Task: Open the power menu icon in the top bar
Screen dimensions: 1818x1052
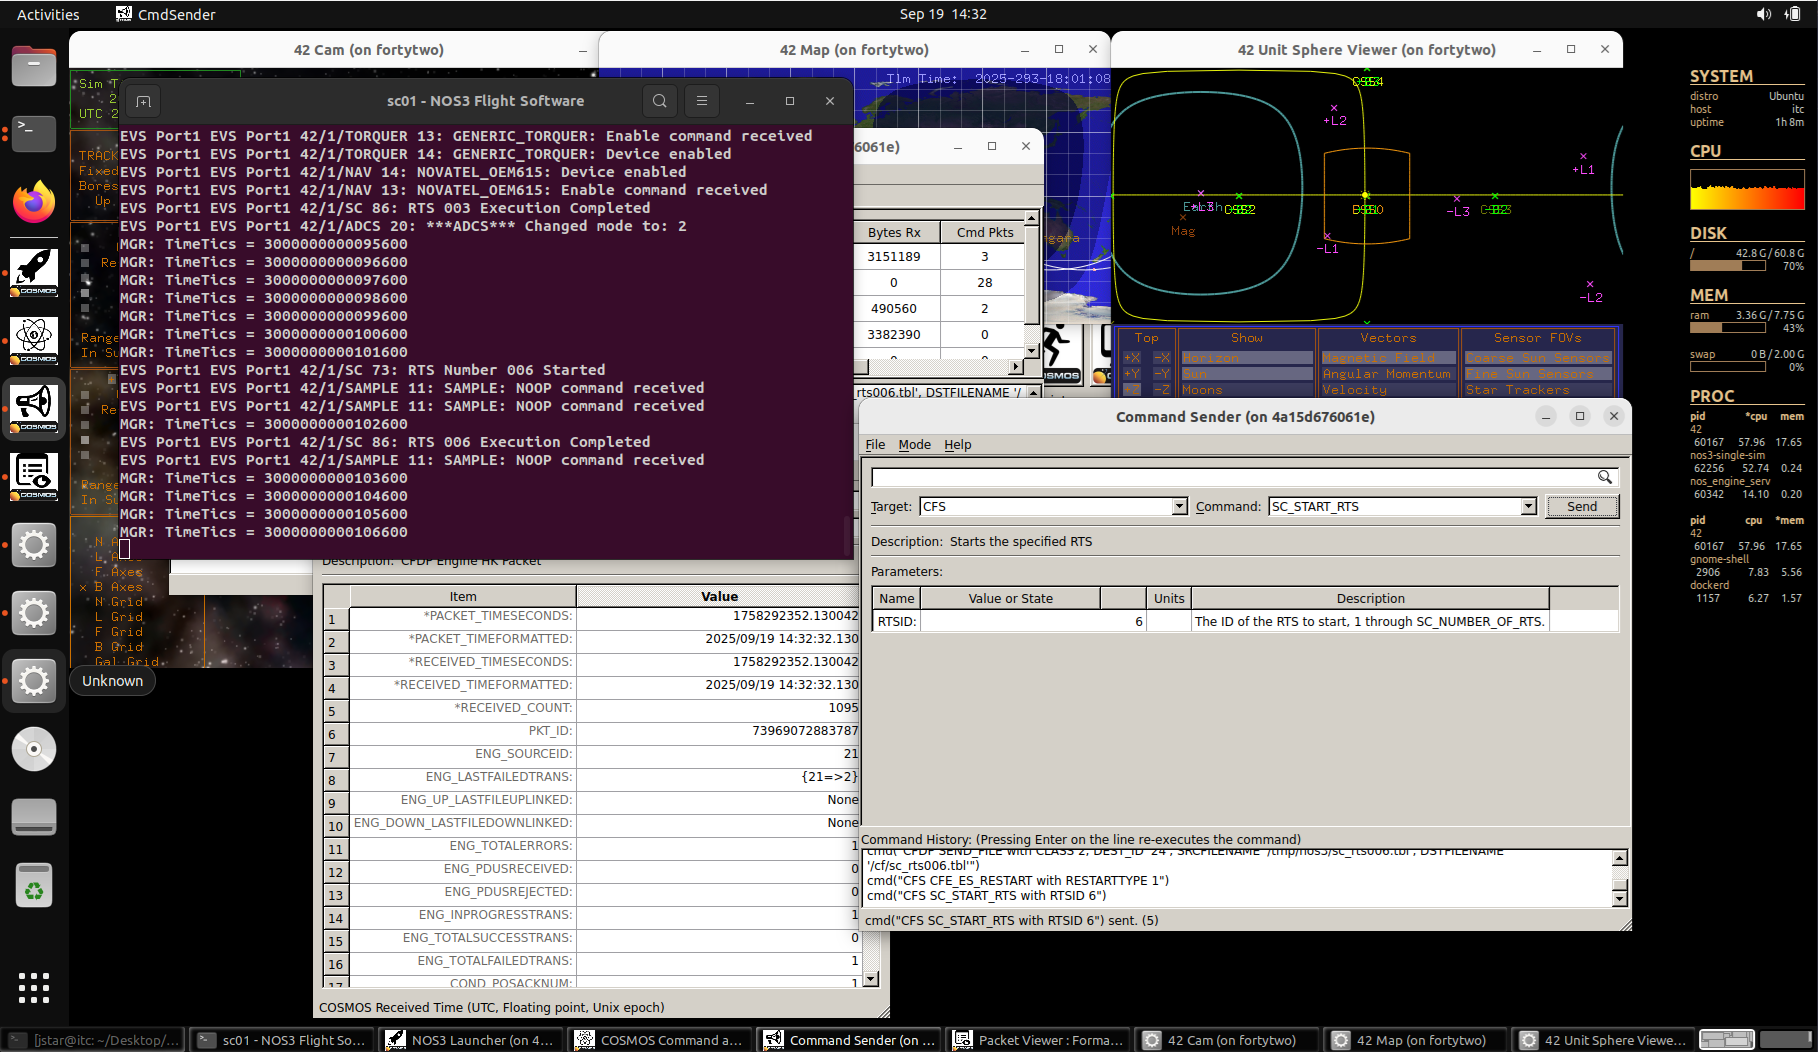Action: (x=1793, y=14)
